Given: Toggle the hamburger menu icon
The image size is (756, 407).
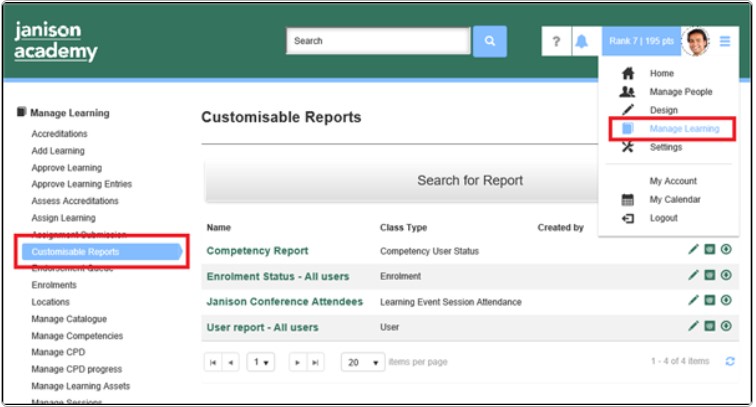Looking at the screenshot, I should click(725, 41).
